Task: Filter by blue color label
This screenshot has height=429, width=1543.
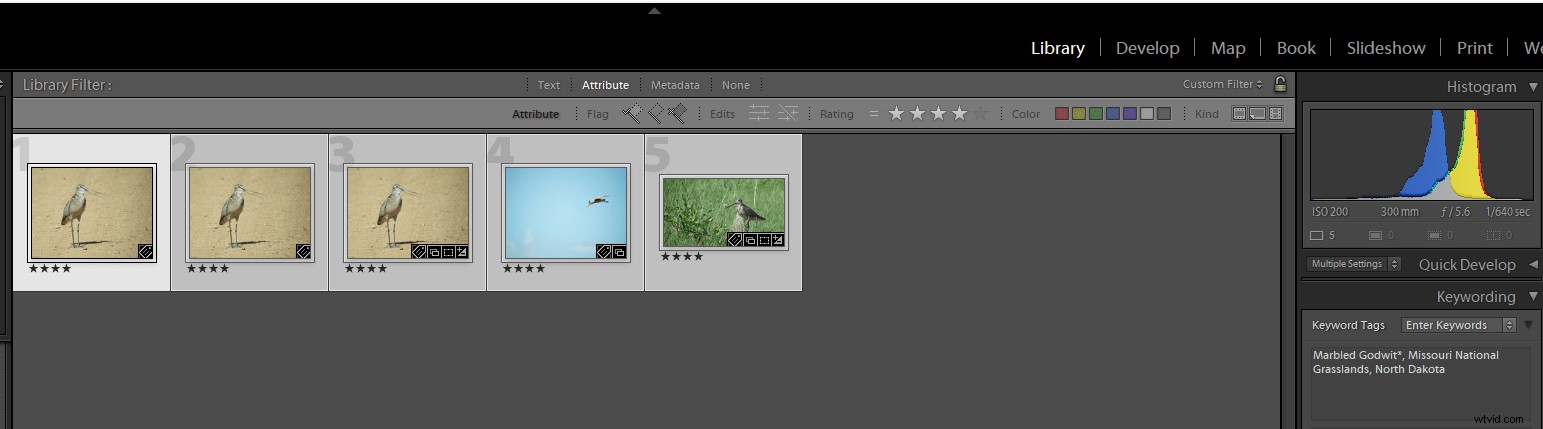Action: pos(1113,114)
